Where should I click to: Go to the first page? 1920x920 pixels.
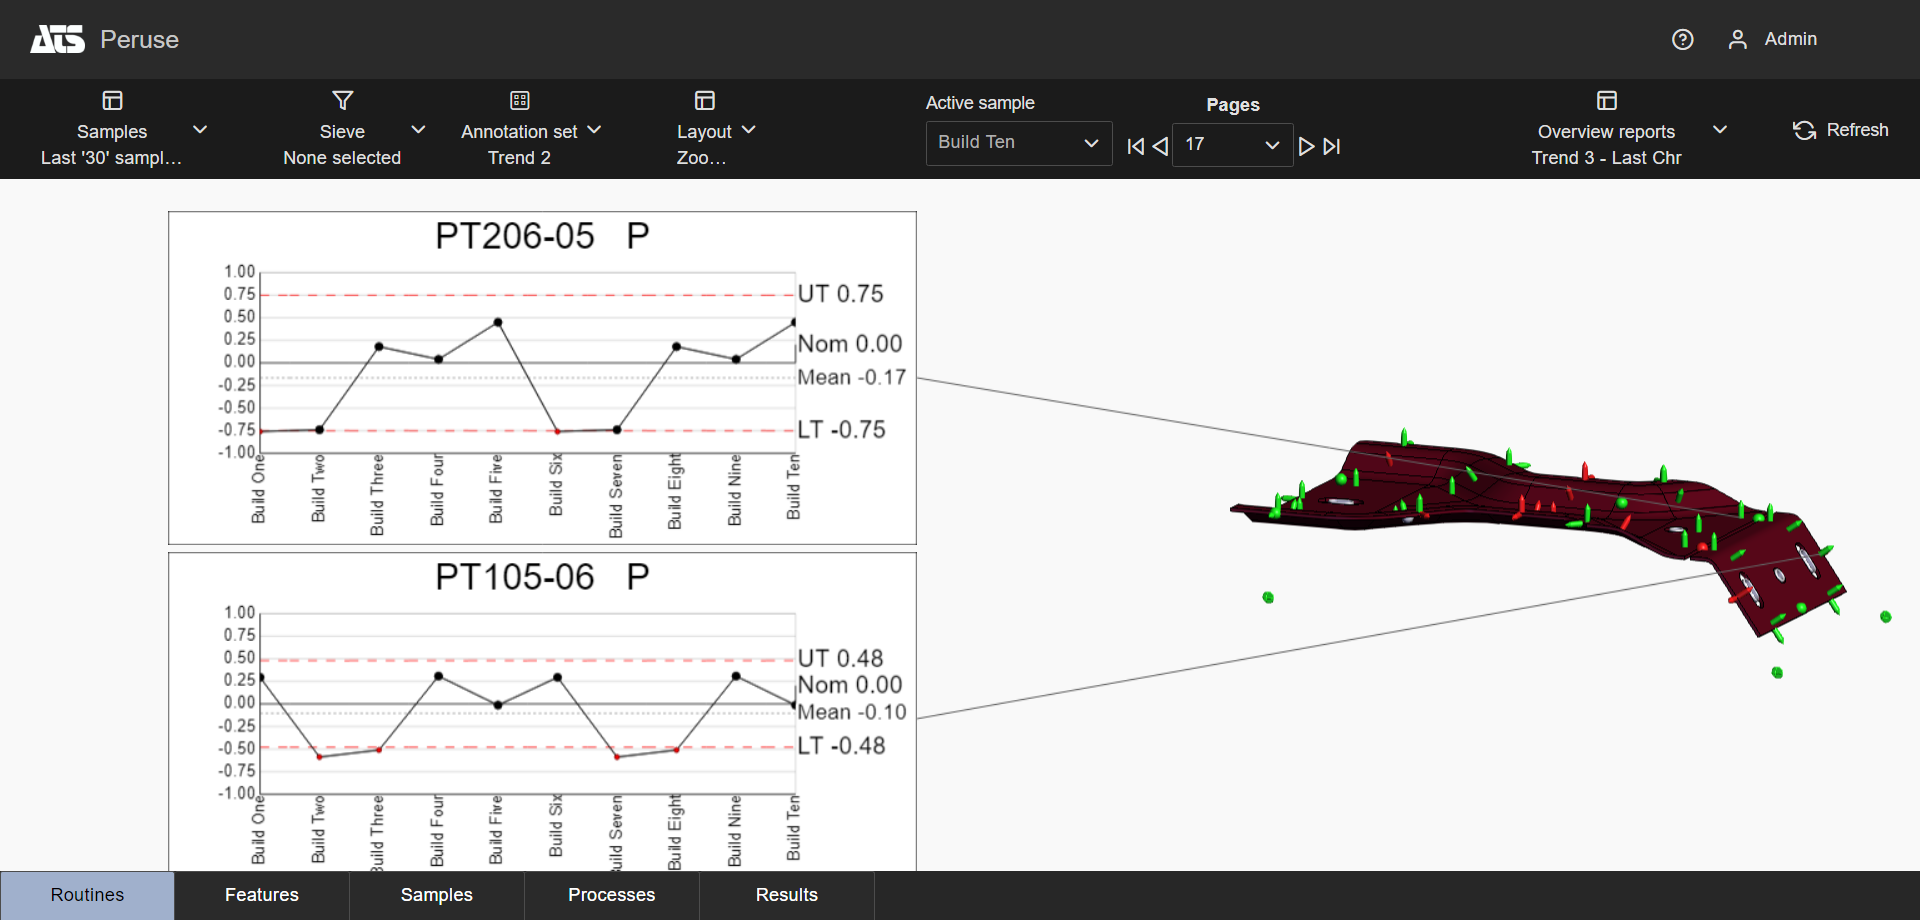coord(1135,146)
